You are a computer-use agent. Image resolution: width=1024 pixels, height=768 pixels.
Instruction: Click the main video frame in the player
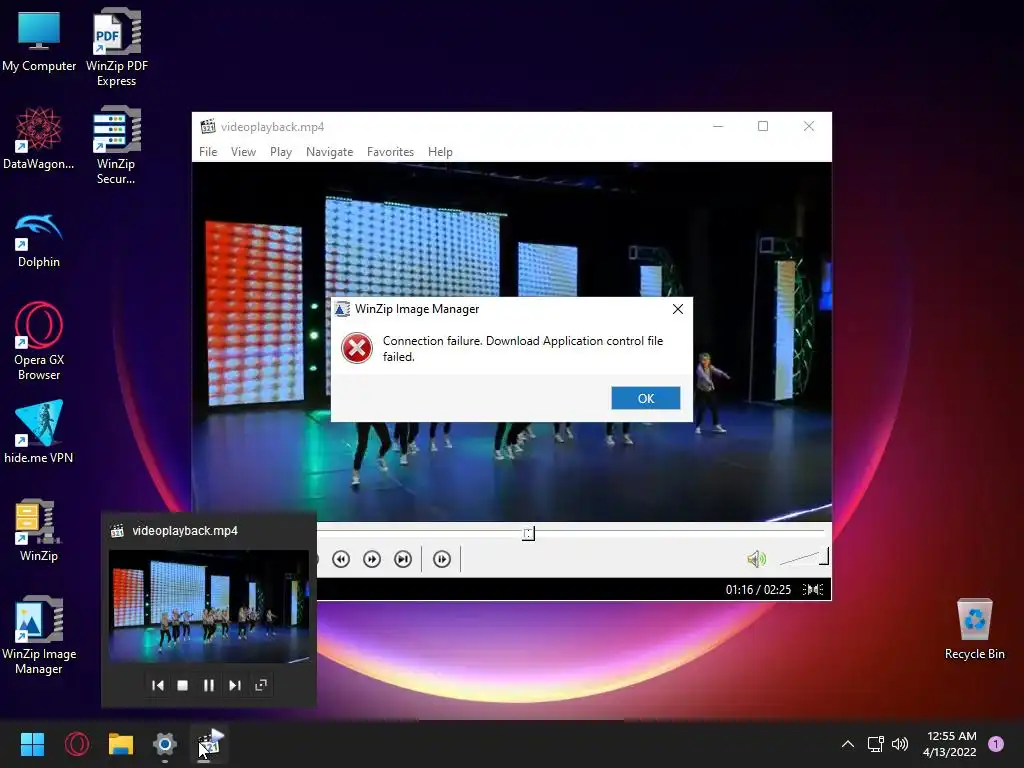pos(512,342)
